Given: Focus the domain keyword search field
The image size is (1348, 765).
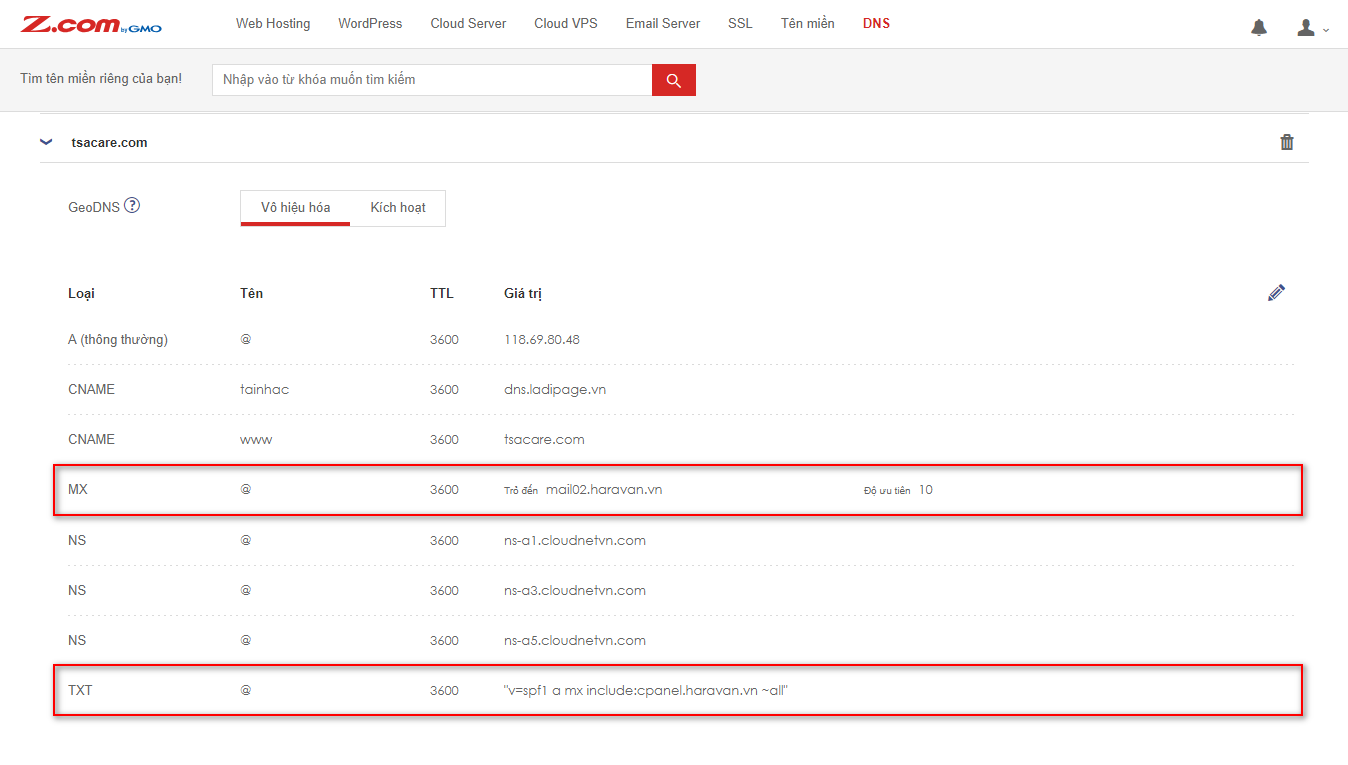Looking at the screenshot, I should [432, 80].
